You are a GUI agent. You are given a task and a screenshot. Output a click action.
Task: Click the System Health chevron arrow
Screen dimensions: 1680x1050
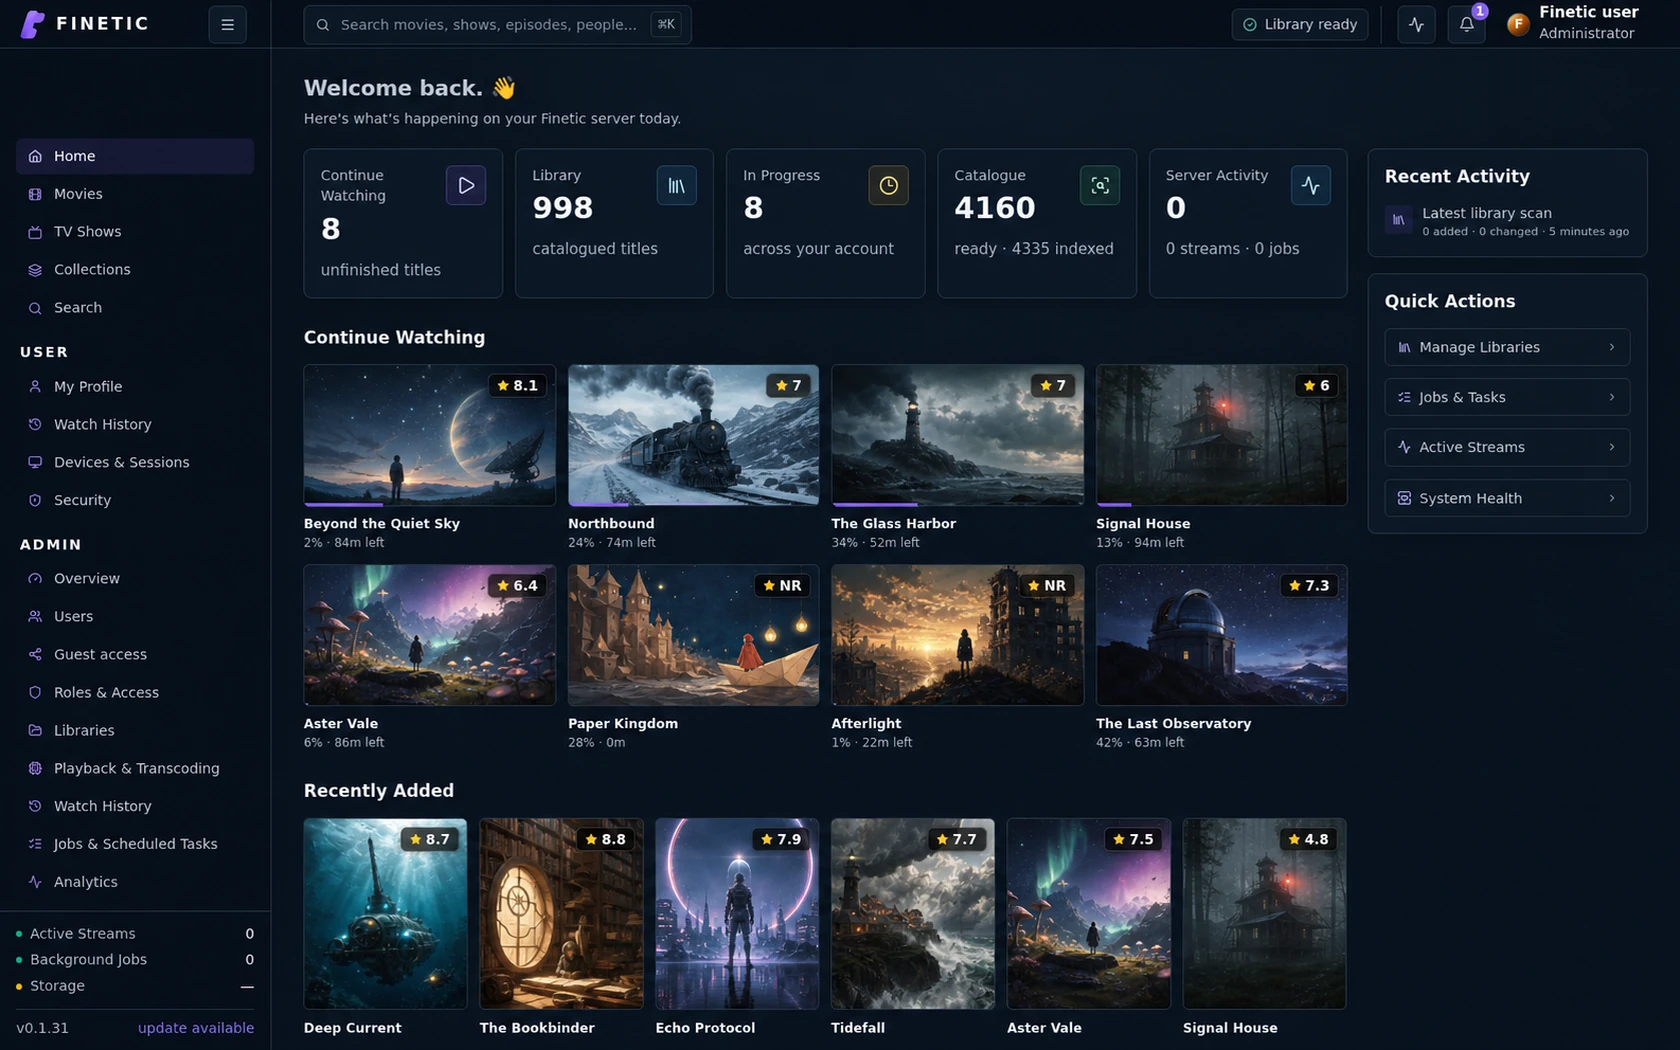(1611, 498)
